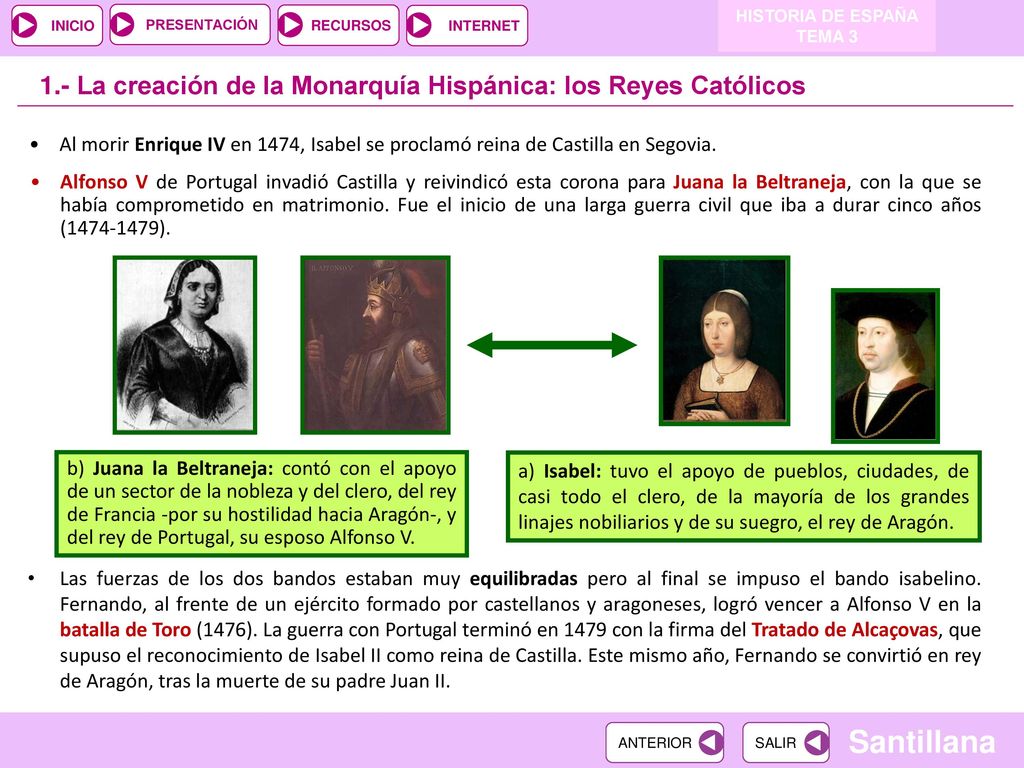The width and height of the screenshot is (1024, 768).
Task: Click the bold name 'Enrique IV'
Action: [x=180, y=144]
